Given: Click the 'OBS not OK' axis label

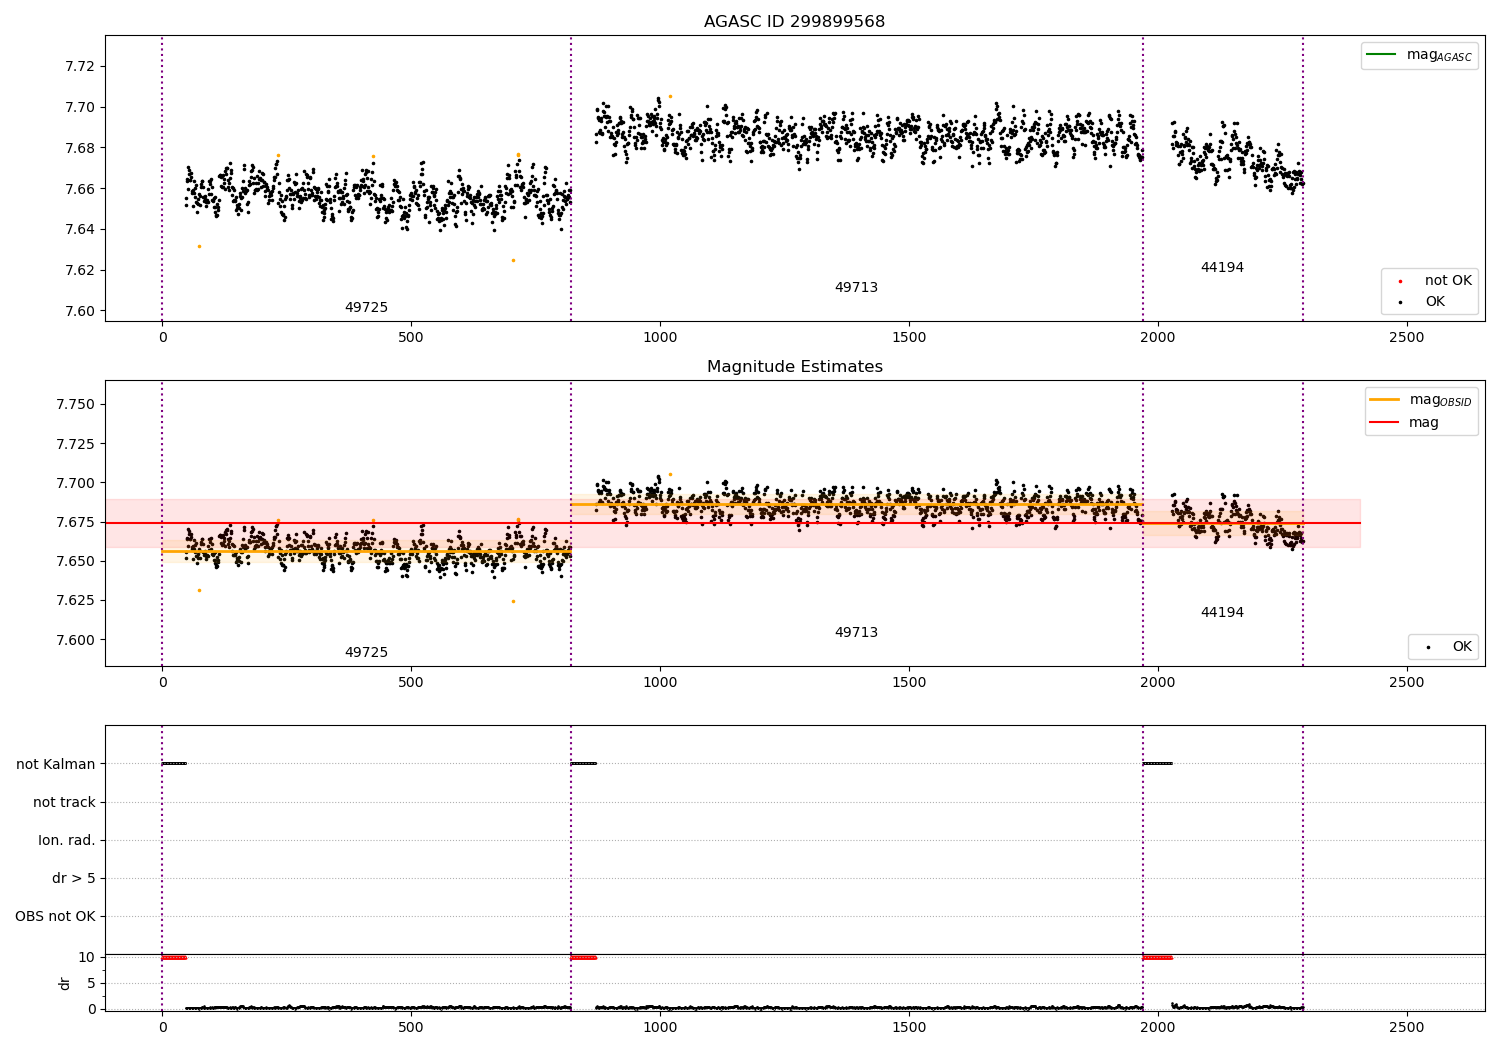Looking at the screenshot, I should coord(56,916).
